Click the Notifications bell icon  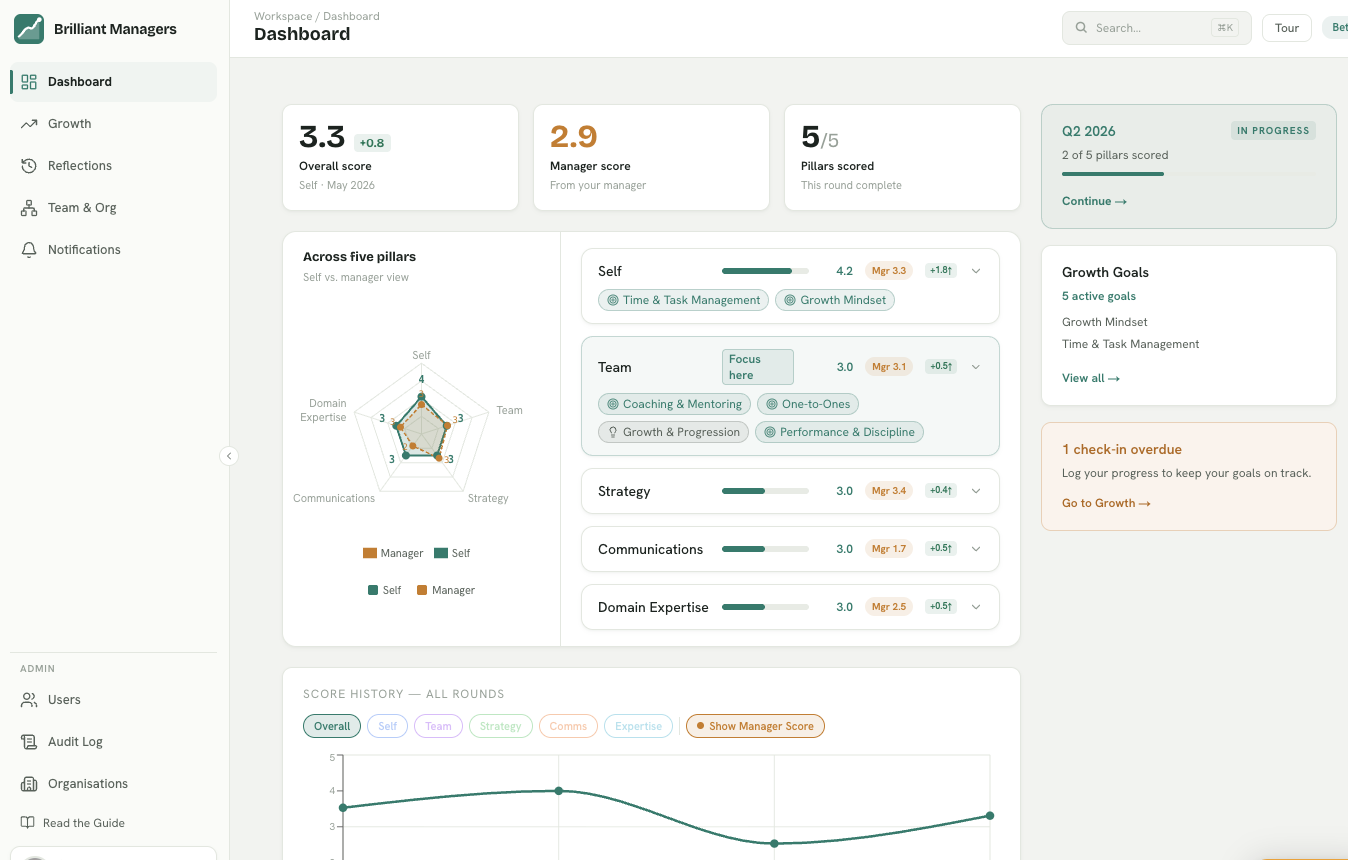point(29,250)
